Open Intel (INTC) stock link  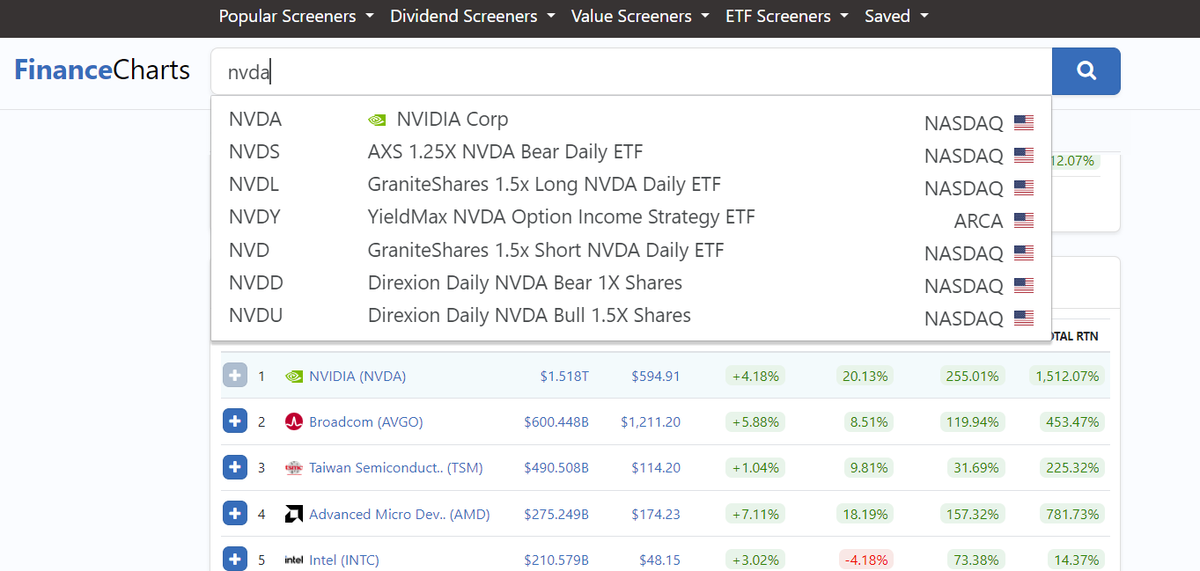pos(344,560)
